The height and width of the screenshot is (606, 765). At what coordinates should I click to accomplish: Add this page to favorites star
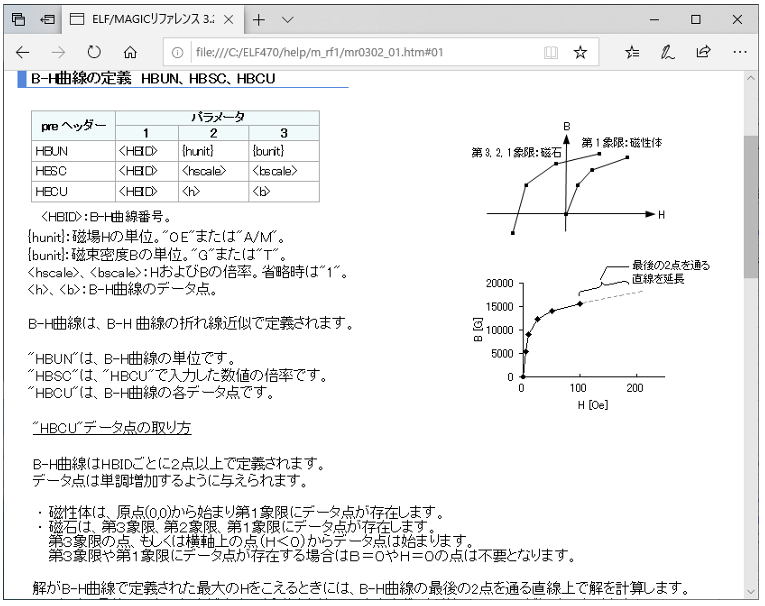(x=580, y=52)
